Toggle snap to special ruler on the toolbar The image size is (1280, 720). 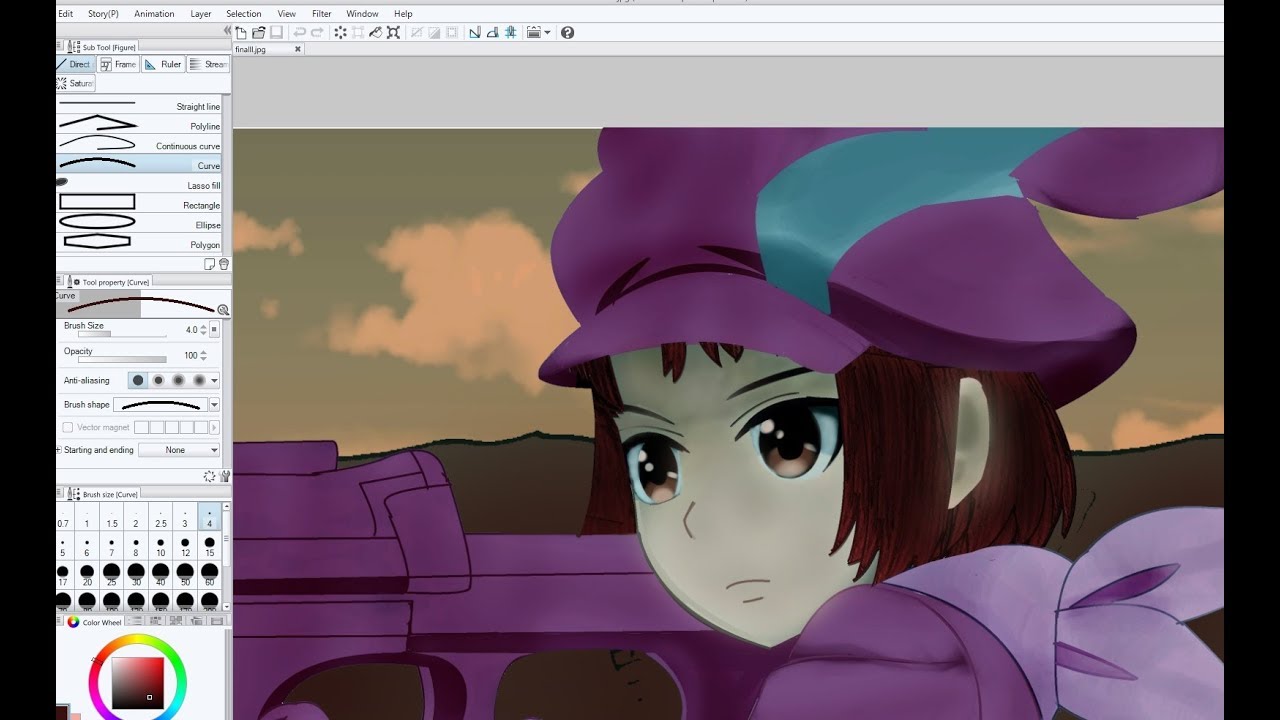[494, 31]
